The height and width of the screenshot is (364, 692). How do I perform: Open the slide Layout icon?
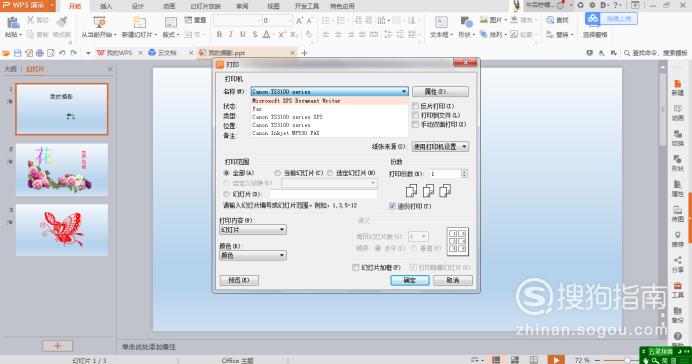pyautogui.click(x=171, y=23)
